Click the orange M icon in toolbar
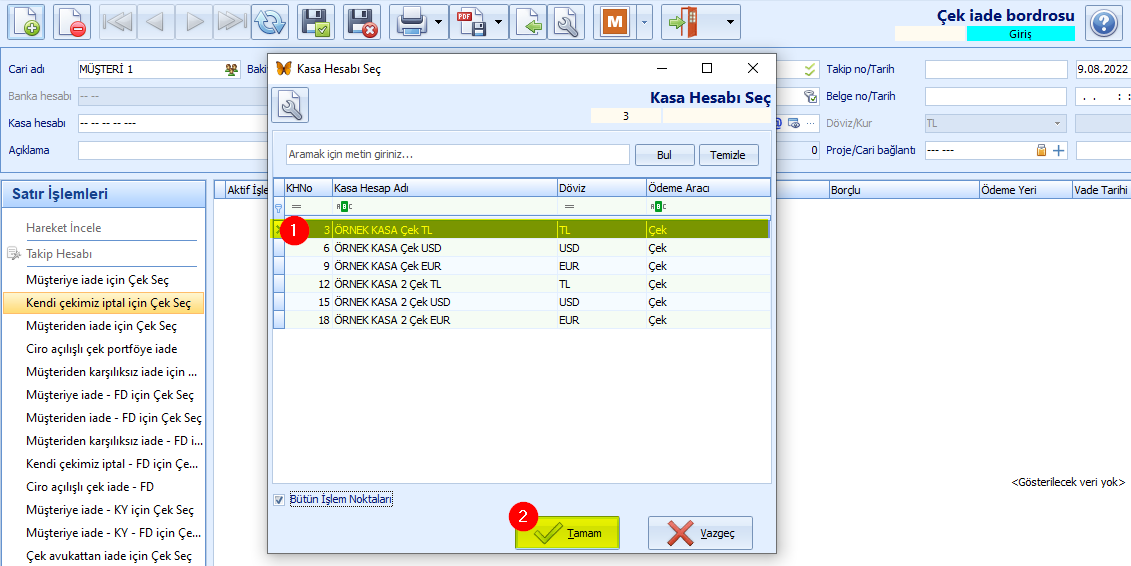This screenshot has width=1131, height=566. [612, 22]
